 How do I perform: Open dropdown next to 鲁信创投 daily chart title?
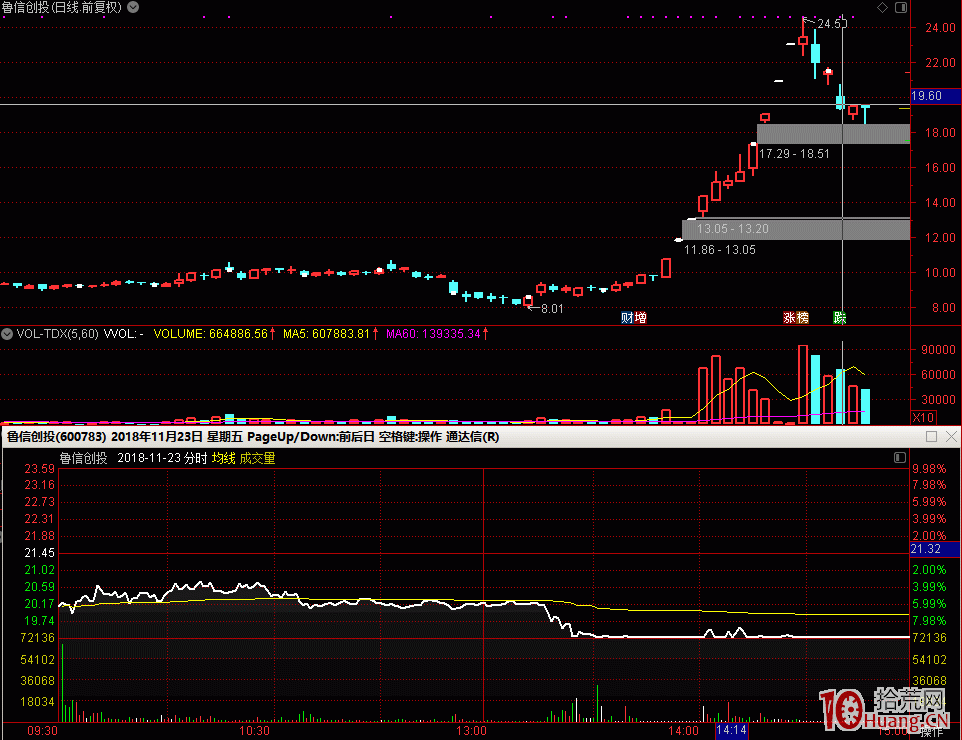tap(134, 7)
